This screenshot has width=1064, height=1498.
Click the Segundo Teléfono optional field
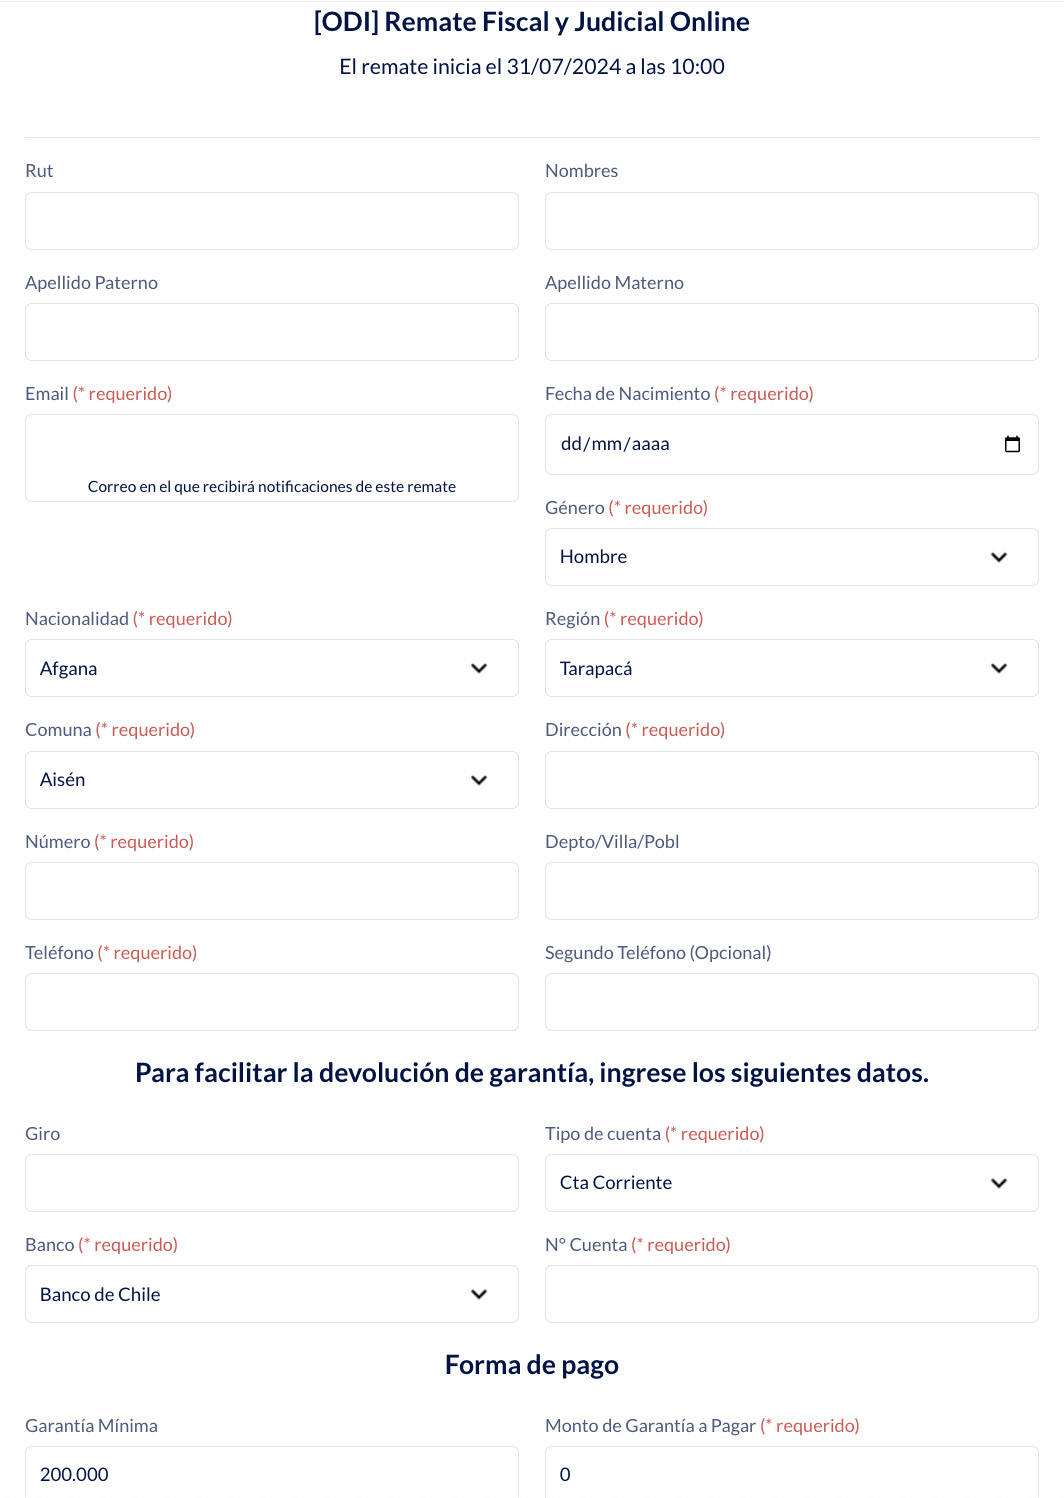[x=791, y=1002]
